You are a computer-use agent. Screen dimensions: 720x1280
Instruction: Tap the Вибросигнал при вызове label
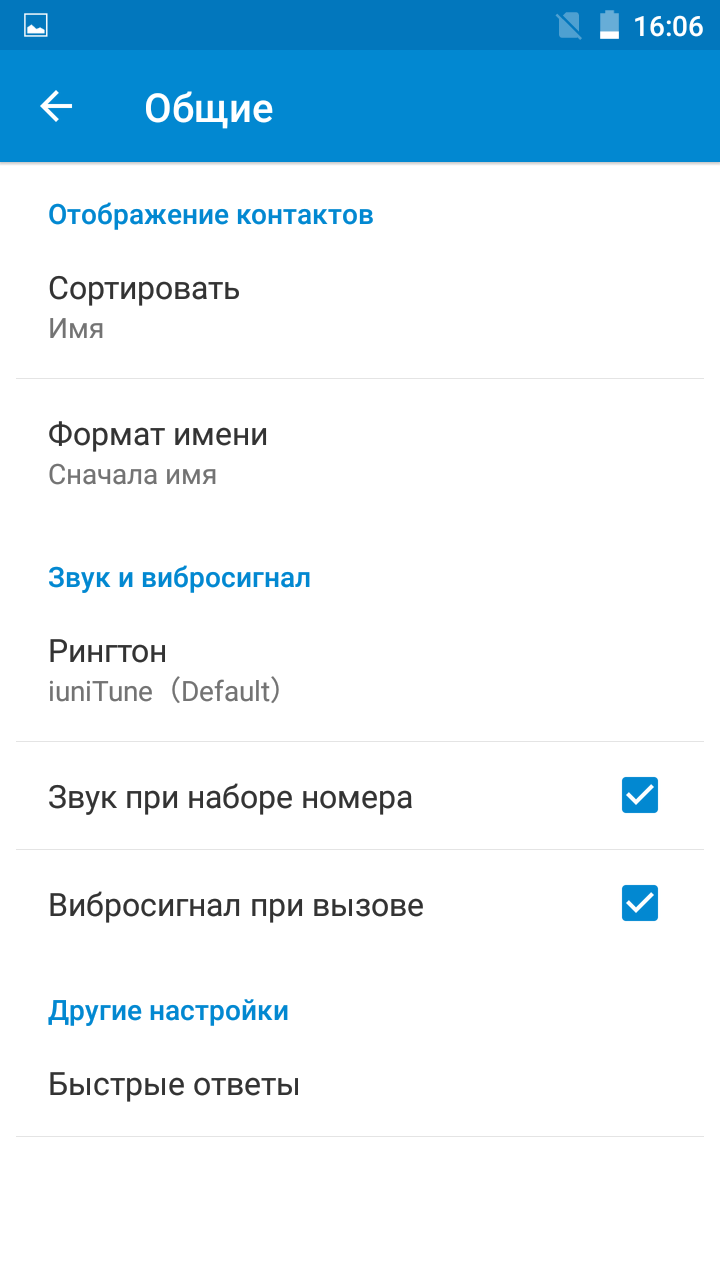pos(236,905)
